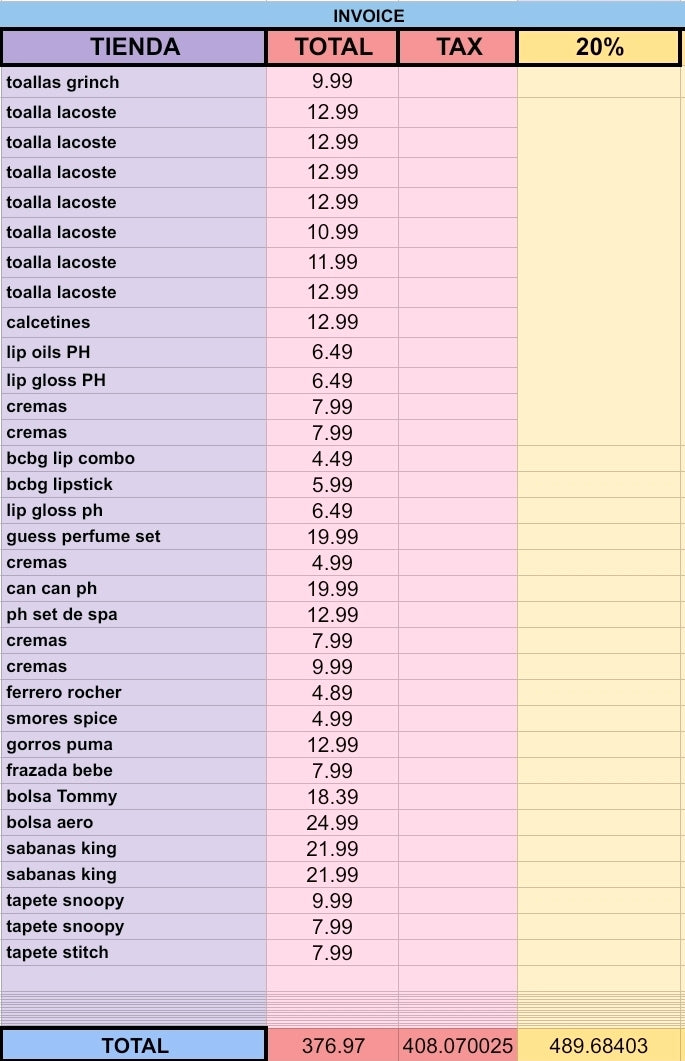685x1061 pixels.
Task: Click the calcetines row label
Action: (134, 322)
